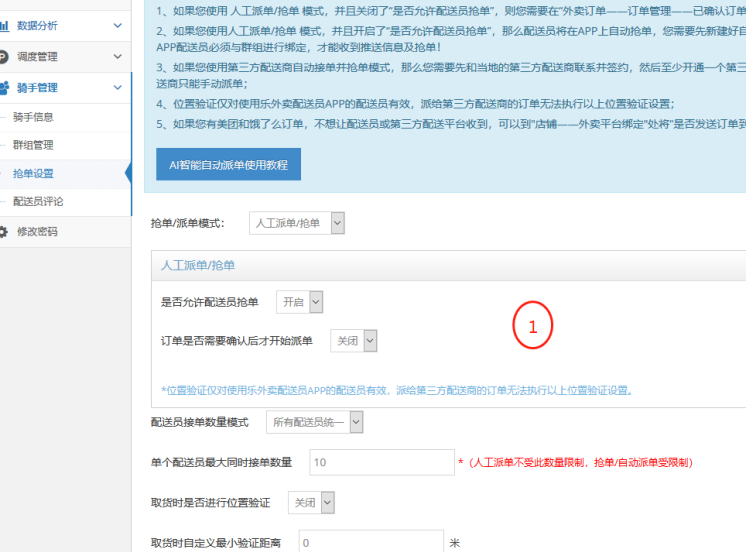Click the bar chart icon beside 数据分析
This screenshot has height=552, width=746.
point(5,25)
